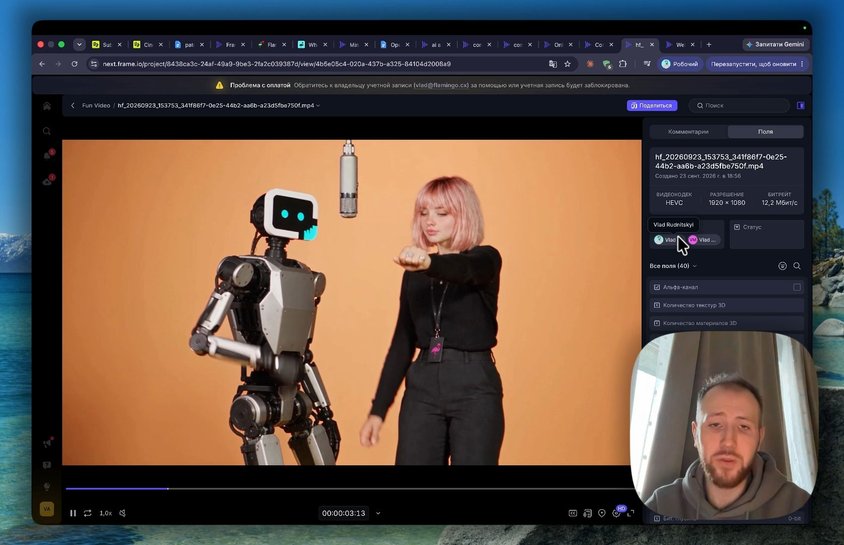
Task: Click the translate icon in address bar
Action: (553, 64)
